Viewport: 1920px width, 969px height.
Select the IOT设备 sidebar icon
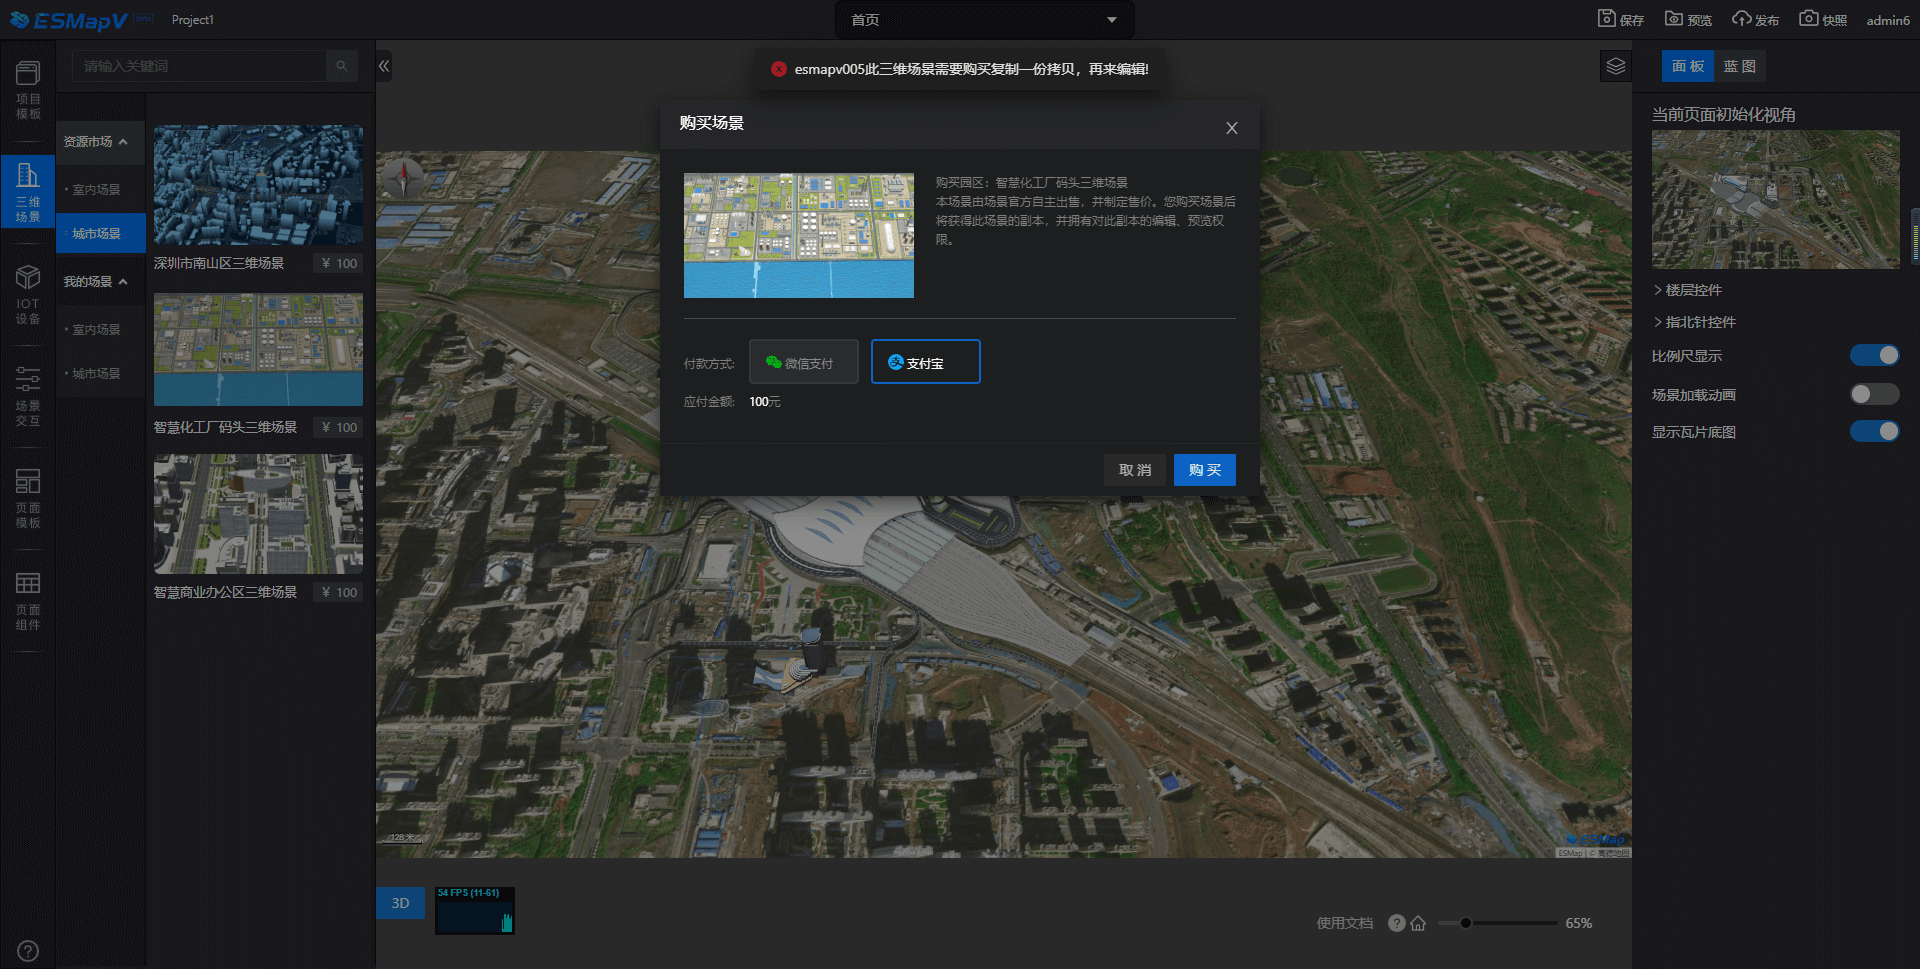coord(28,294)
